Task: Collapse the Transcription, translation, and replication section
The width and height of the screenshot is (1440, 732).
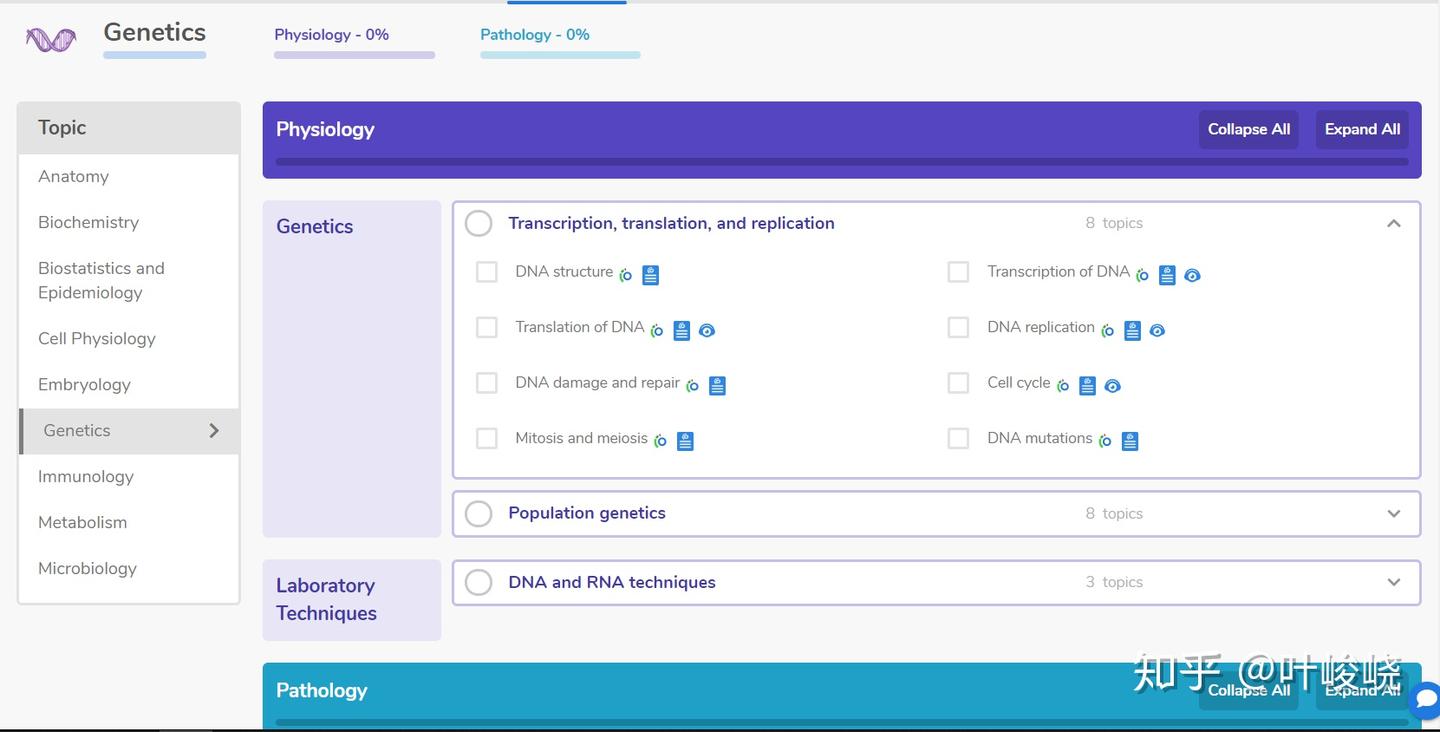Action: pyautogui.click(x=1394, y=224)
